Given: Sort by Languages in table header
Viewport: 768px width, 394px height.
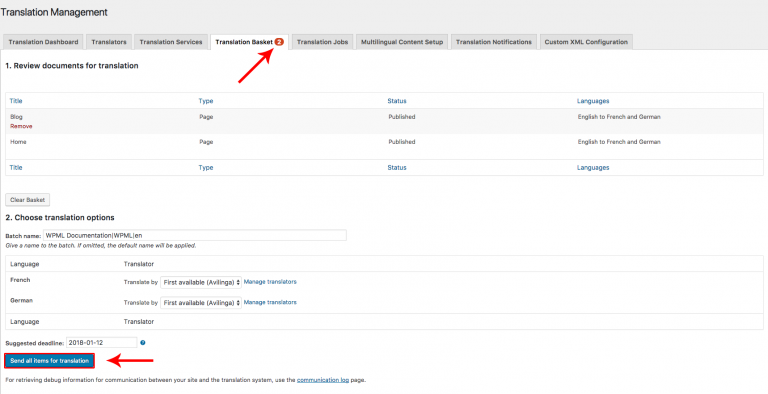Looking at the screenshot, I should coord(593,101).
